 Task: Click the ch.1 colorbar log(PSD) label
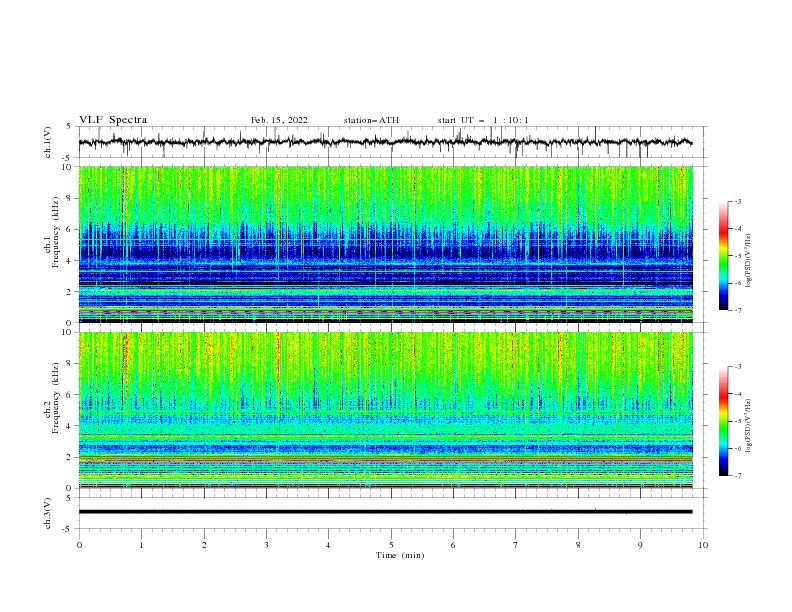click(x=749, y=261)
